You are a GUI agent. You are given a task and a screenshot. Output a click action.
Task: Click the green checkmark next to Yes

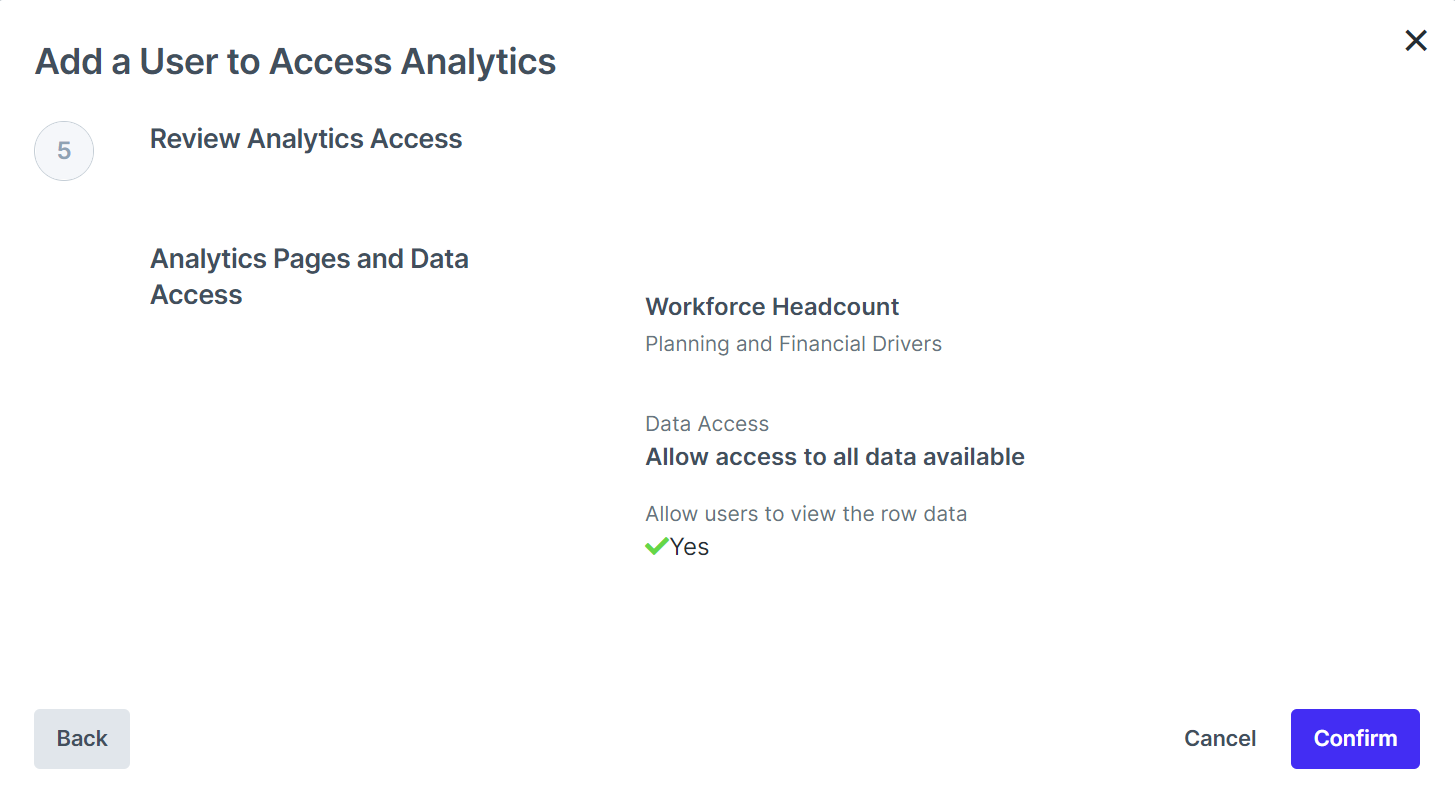tap(656, 546)
